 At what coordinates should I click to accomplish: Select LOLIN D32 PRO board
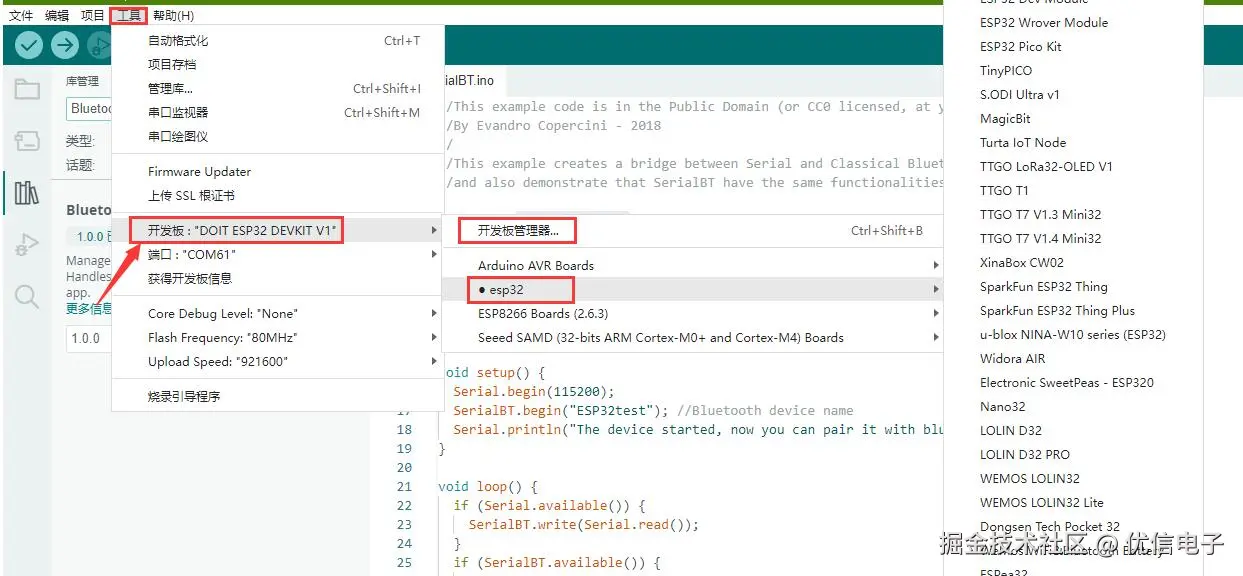1073,455
